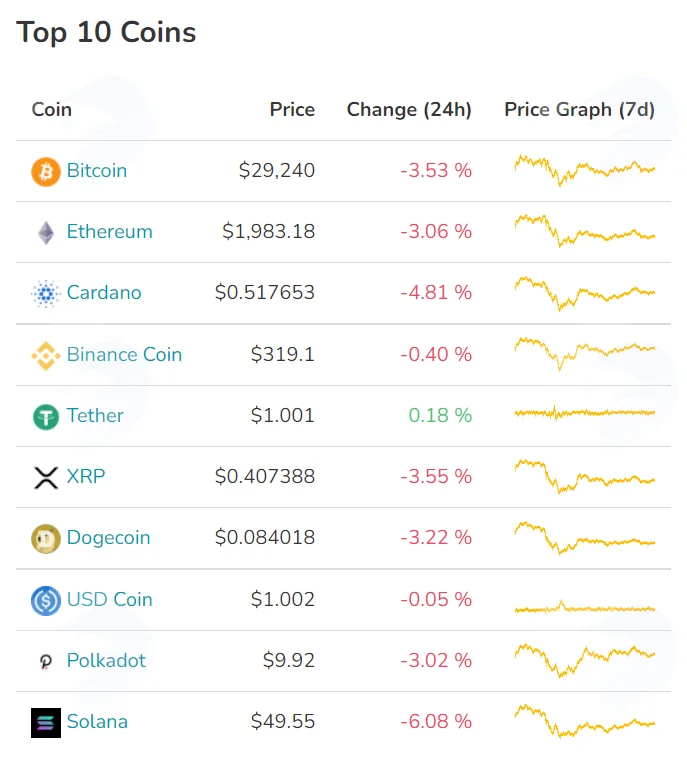Click the Coin column header
This screenshot has width=687, height=760.
point(52,110)
